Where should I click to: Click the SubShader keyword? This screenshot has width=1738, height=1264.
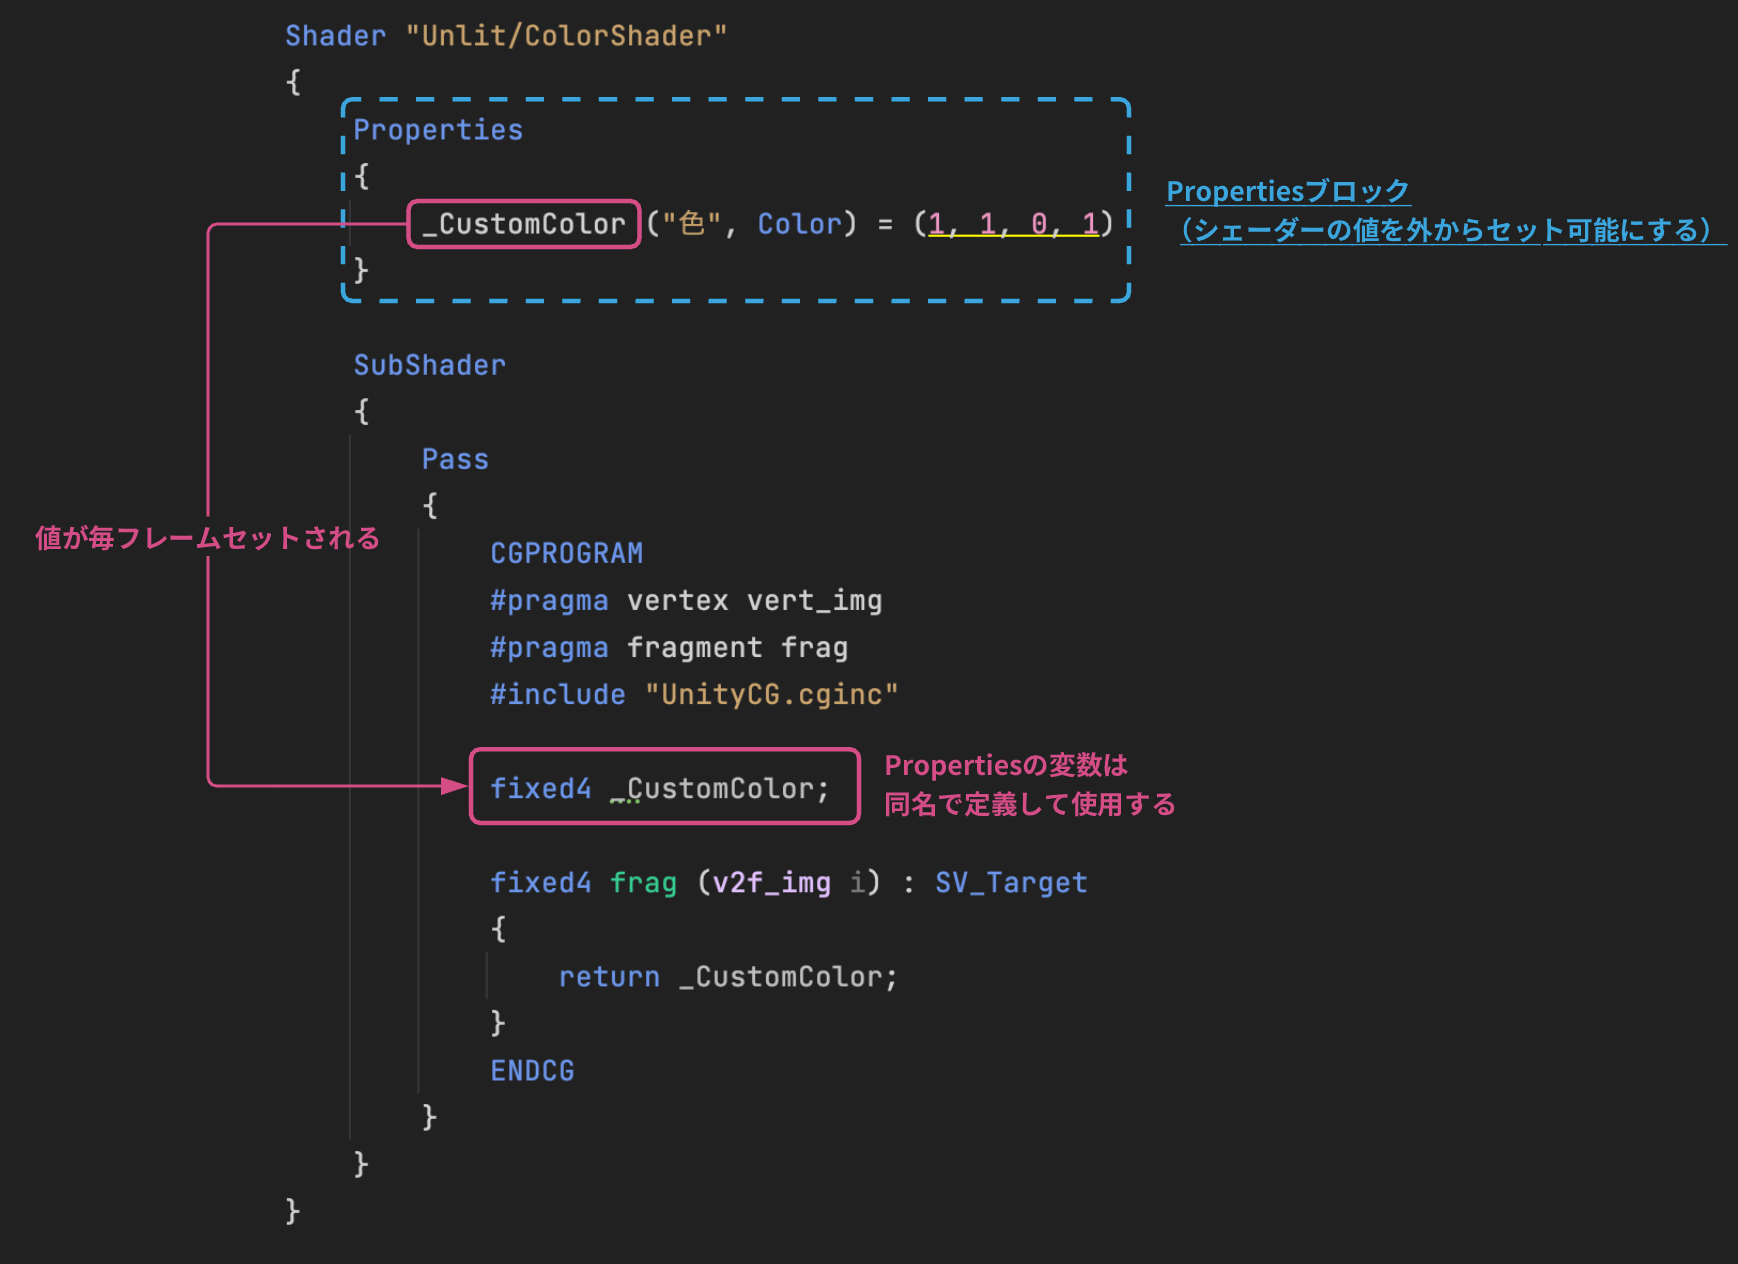point(430,365)
